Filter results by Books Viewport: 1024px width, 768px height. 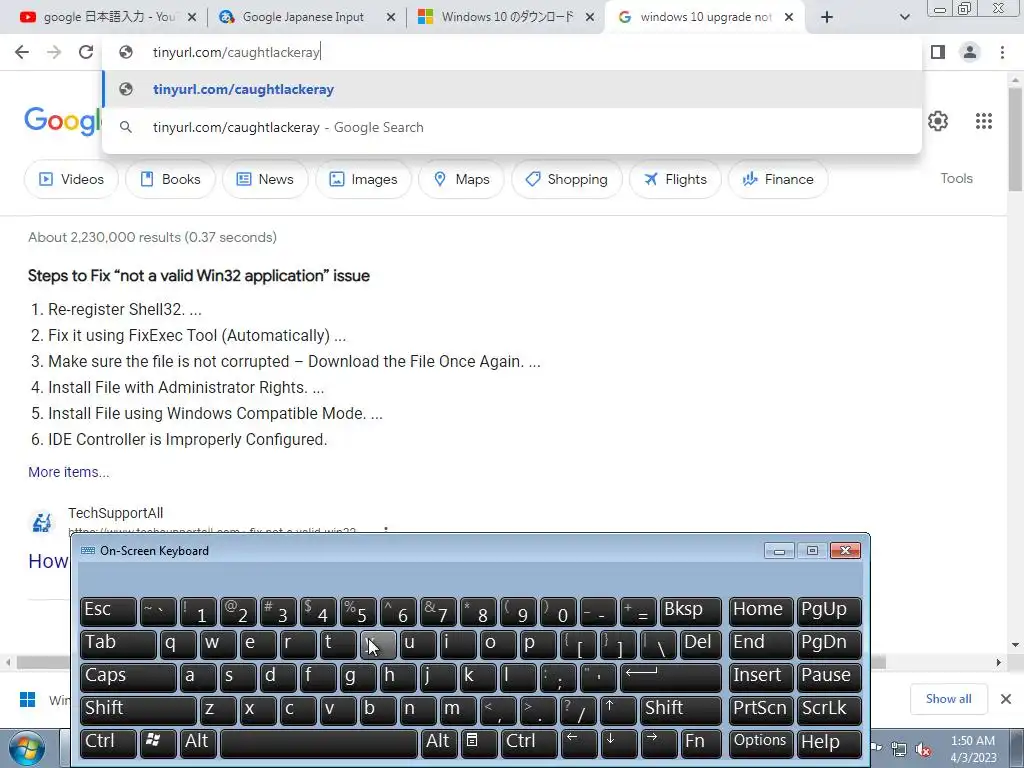click(x=170, y=179)
